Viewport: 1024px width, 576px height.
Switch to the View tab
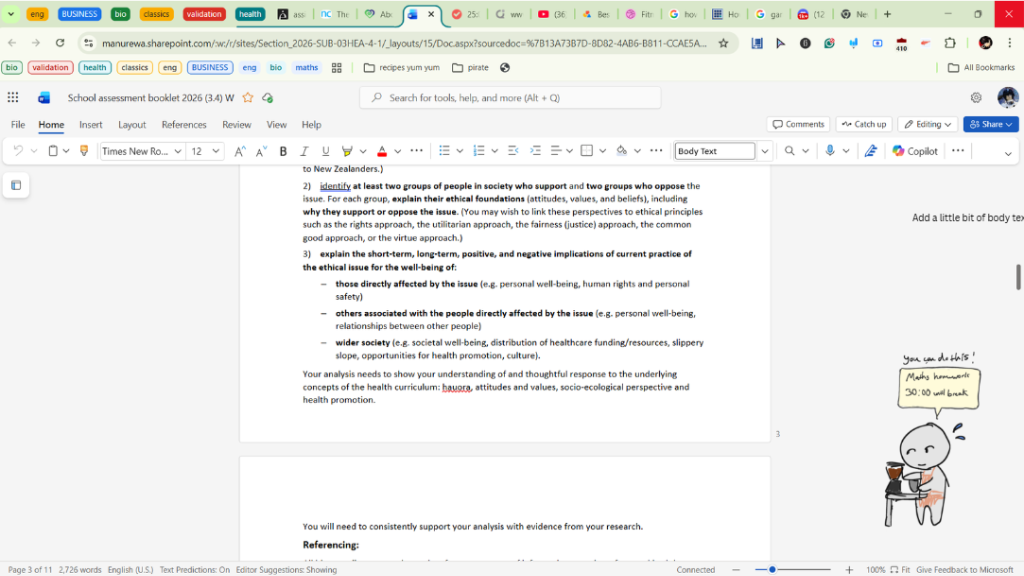click(276, 124)
